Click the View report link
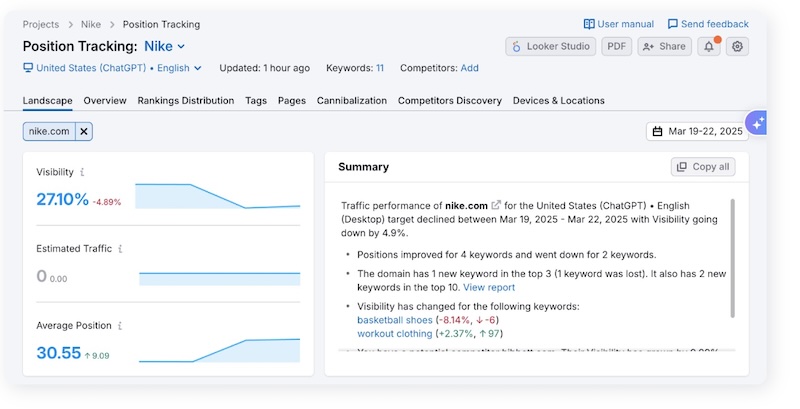Viewport: 800px width, 409px height. point(490,288)
